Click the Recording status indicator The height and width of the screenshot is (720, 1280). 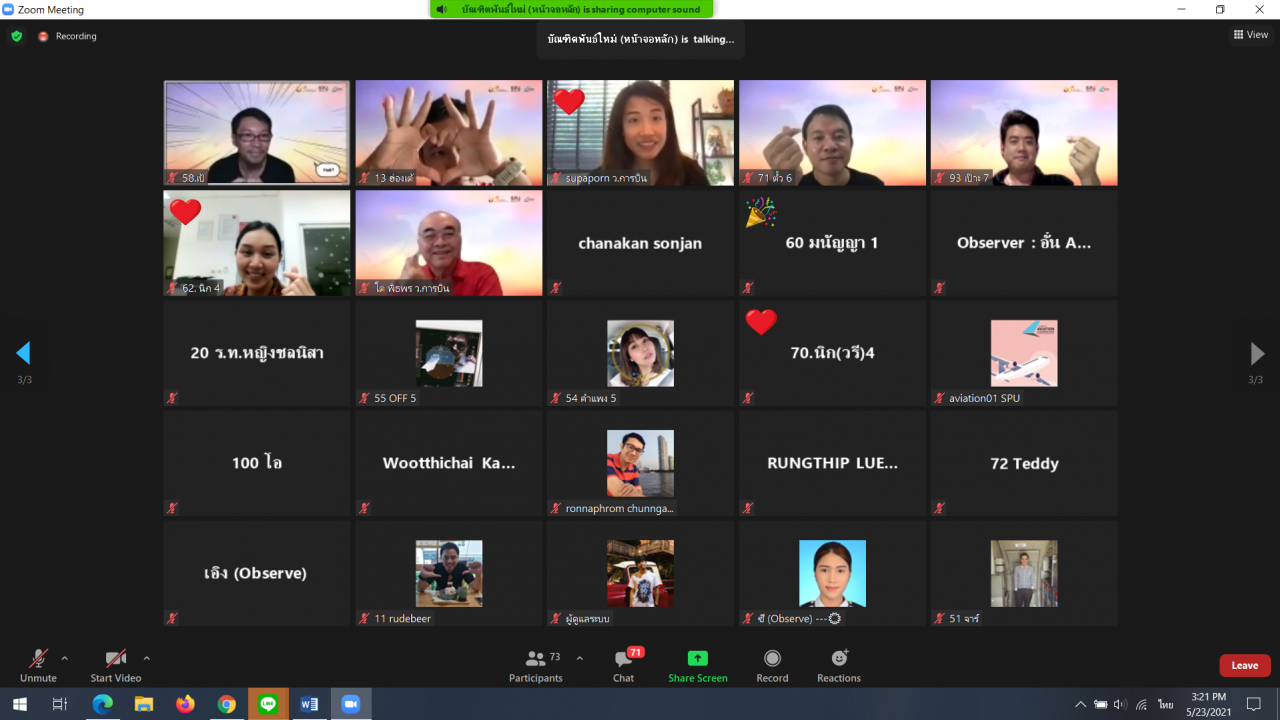(68, 36)
